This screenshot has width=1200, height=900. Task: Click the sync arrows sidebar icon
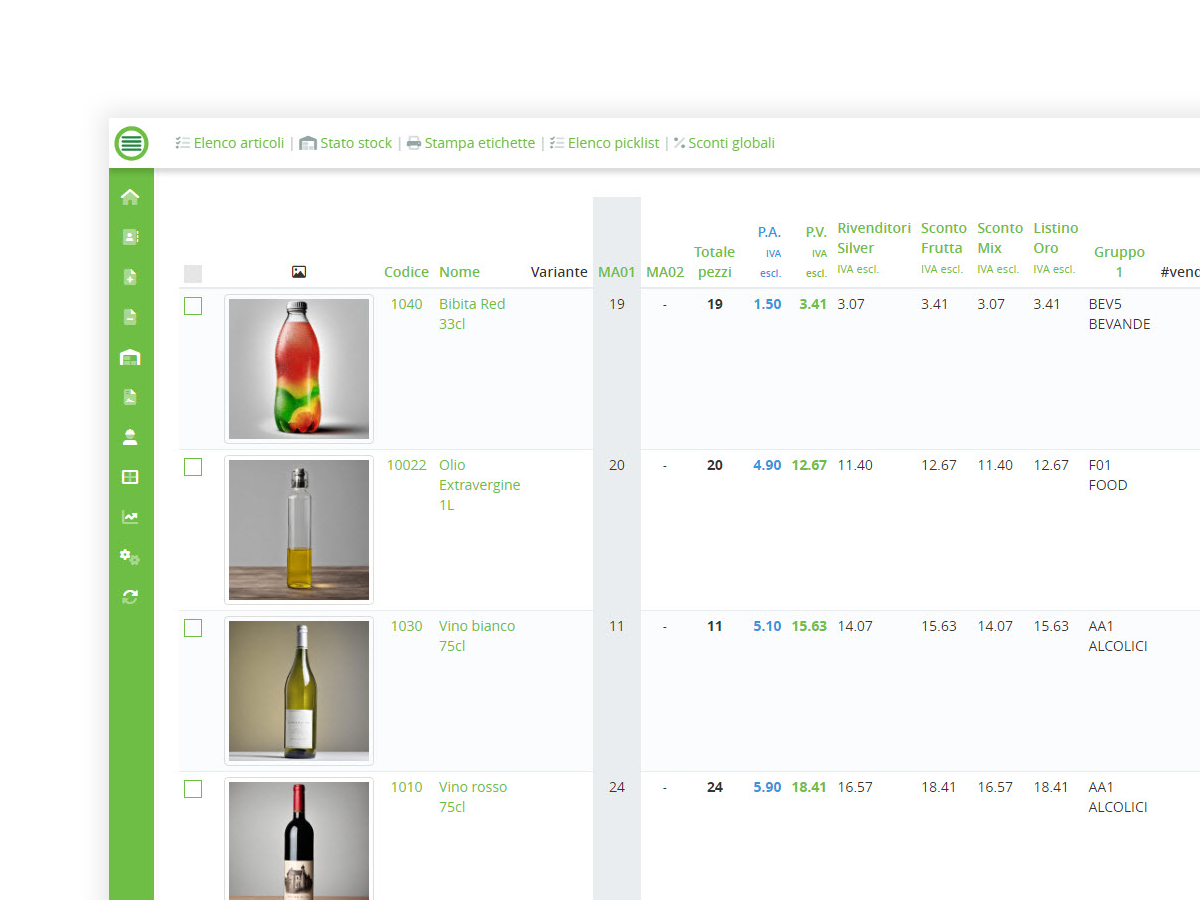click(x=130, y=597)
